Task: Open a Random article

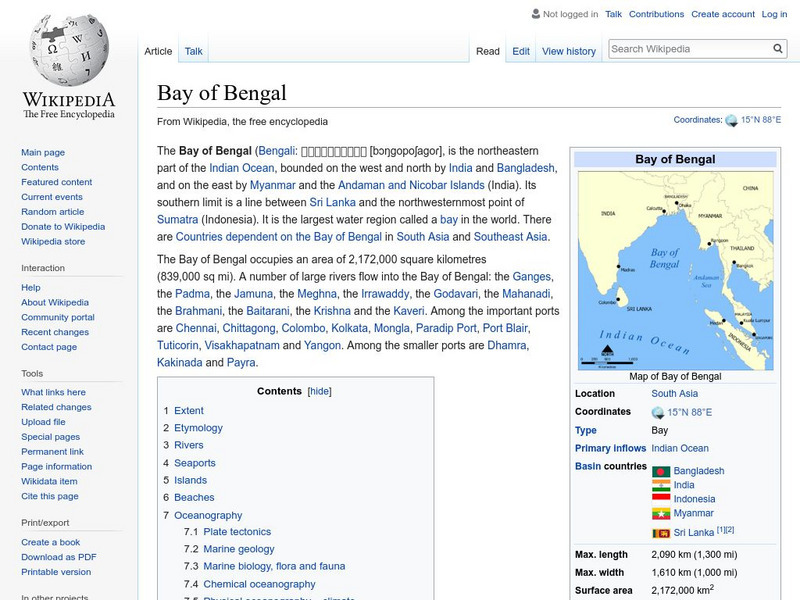Action: (x=53, y=211)
